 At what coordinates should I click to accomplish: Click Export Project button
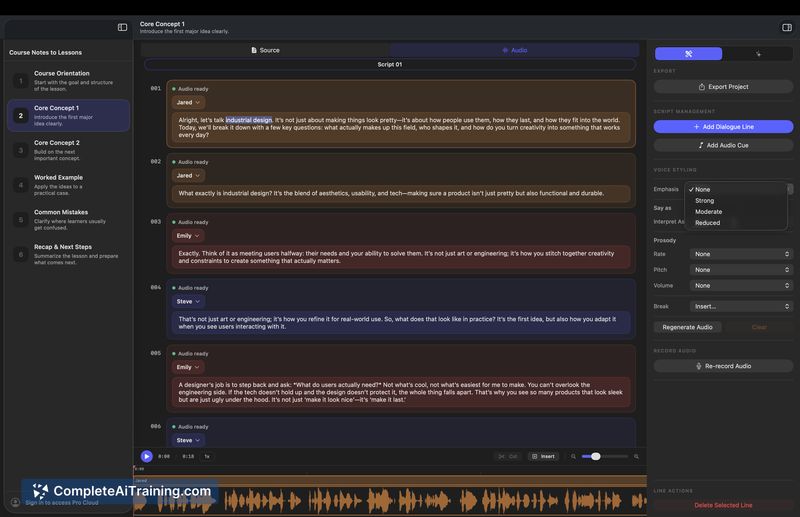point(723,87)
